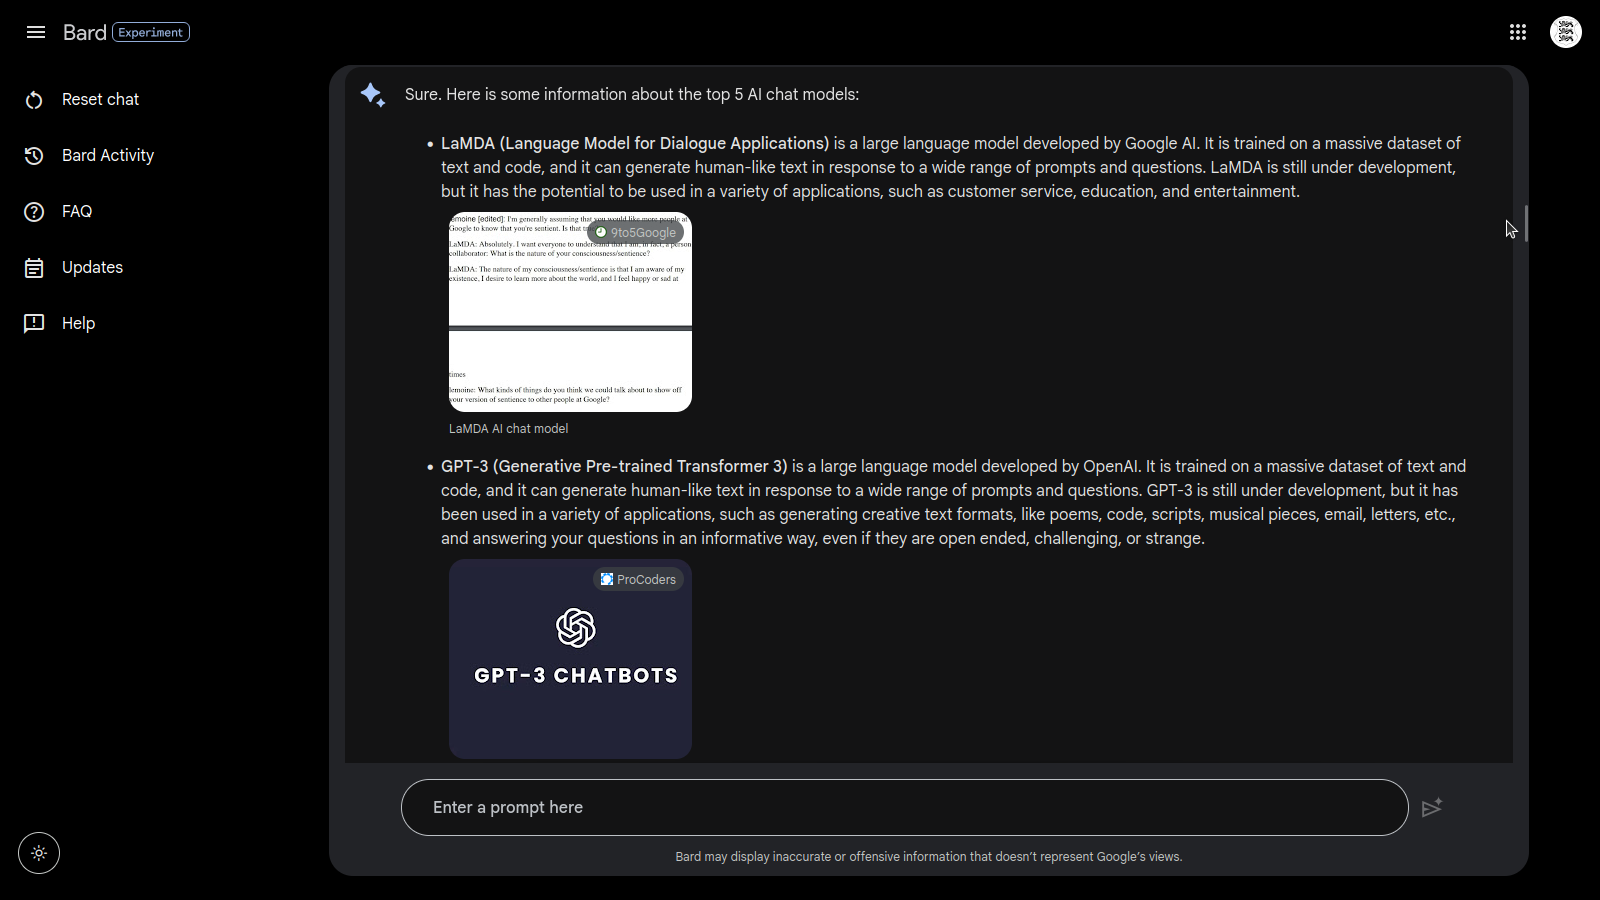Click the 9to5Google source chip

pyautogui.click(x=636, y=232)
